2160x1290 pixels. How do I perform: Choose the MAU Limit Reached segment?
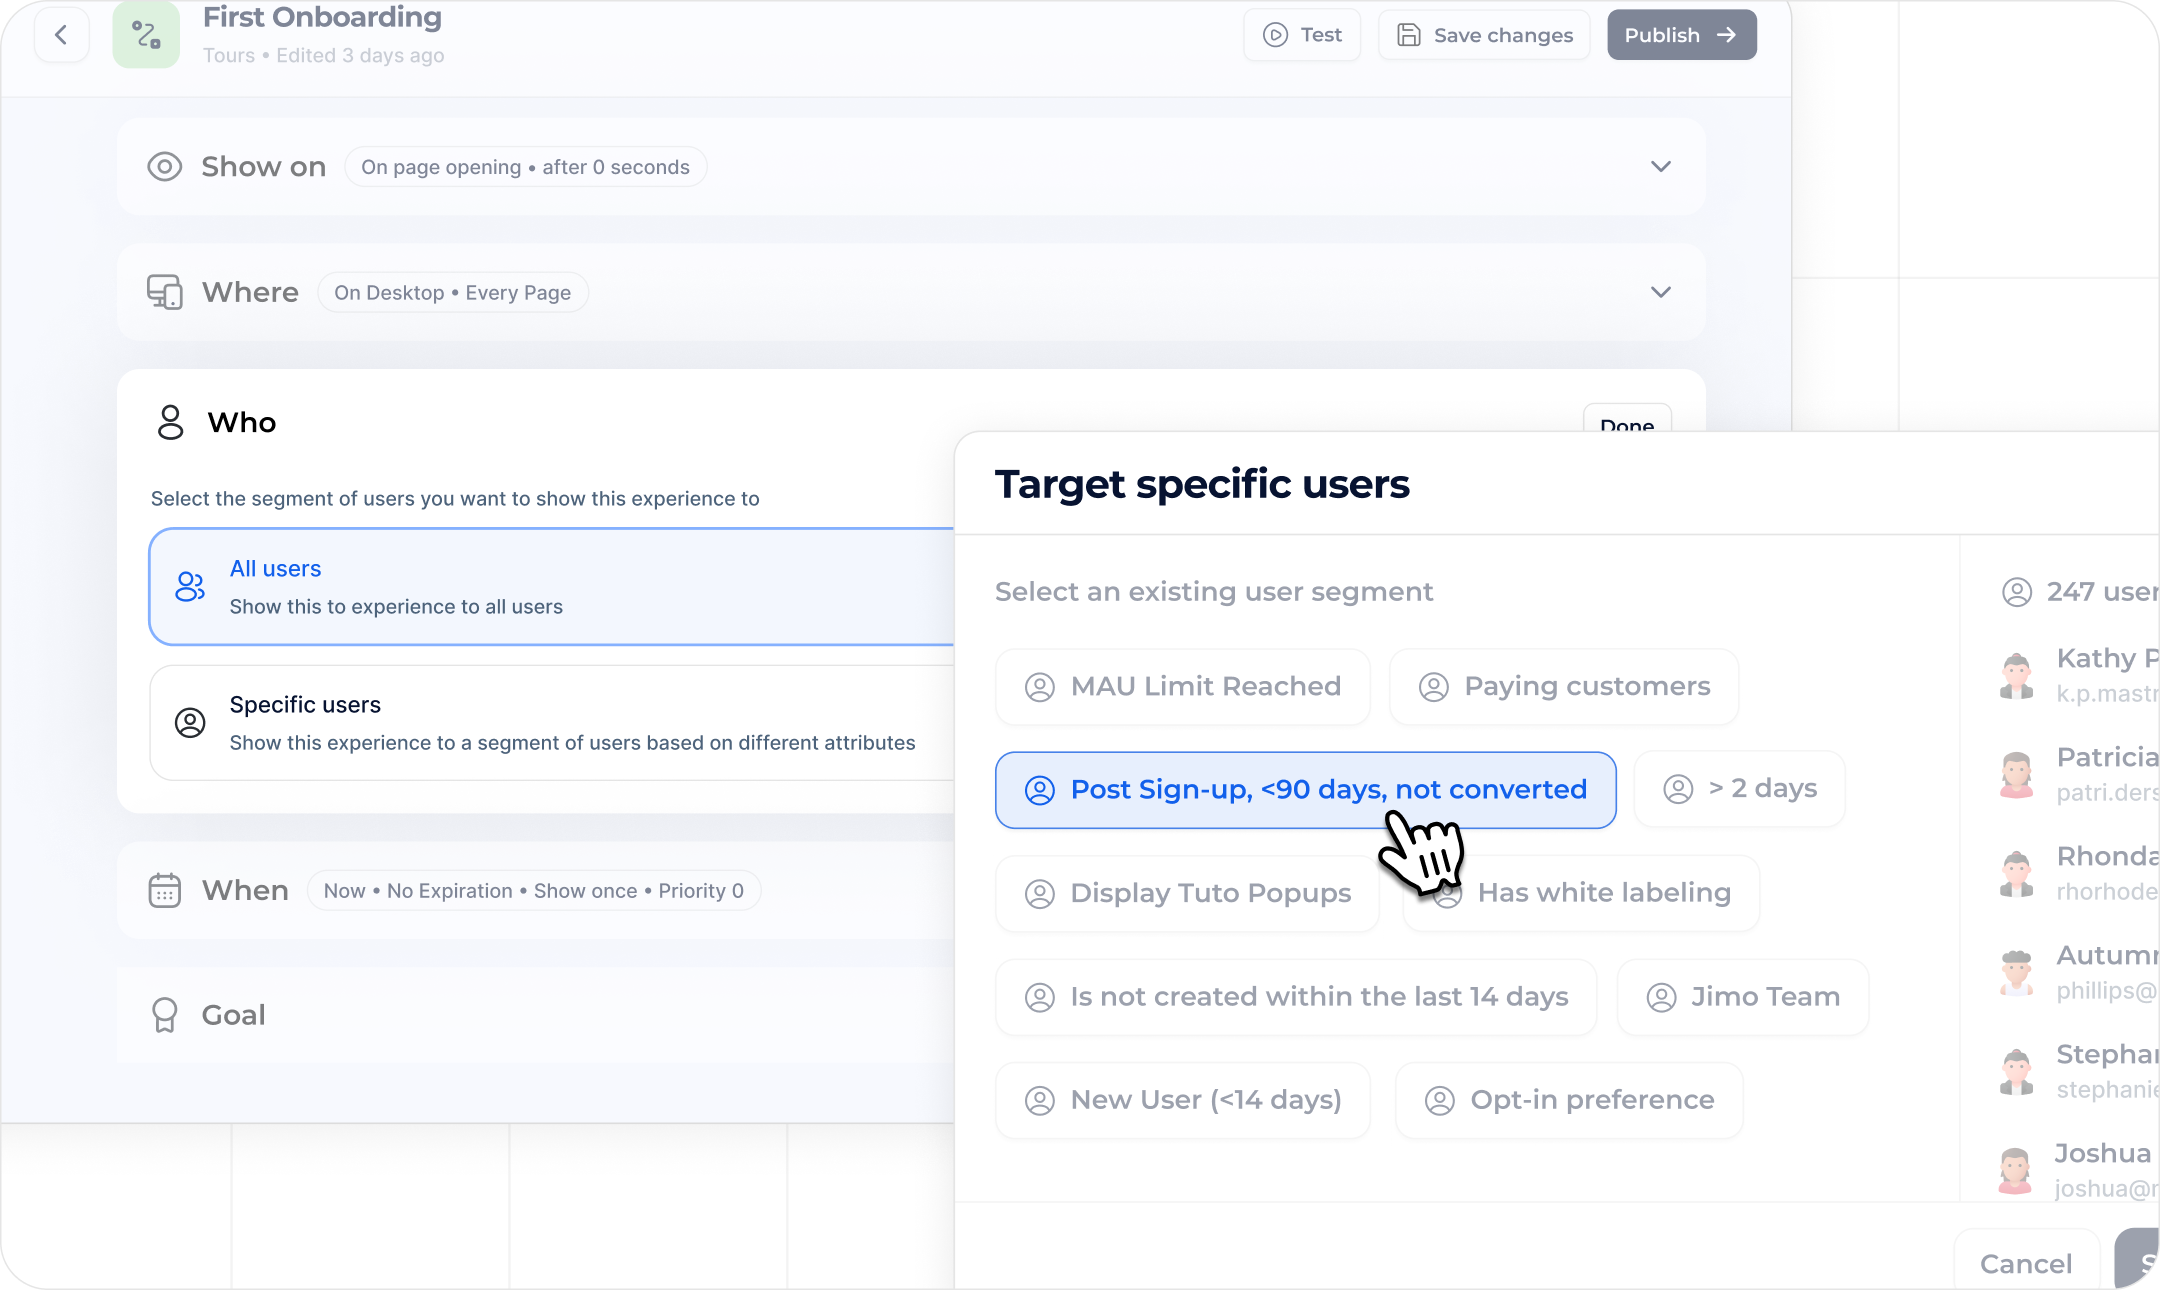[x=1183, y=687]
